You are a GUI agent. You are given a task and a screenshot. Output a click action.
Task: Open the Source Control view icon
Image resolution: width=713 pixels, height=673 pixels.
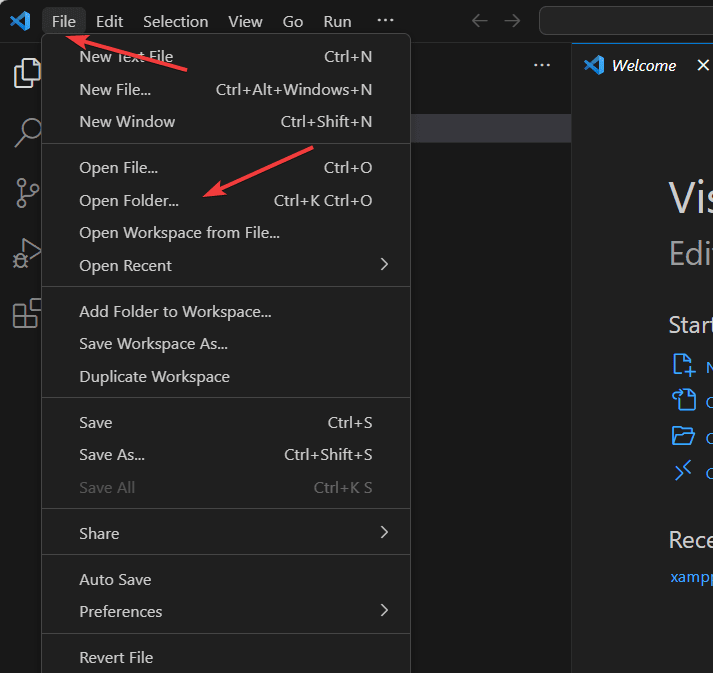tap(27, 192)
